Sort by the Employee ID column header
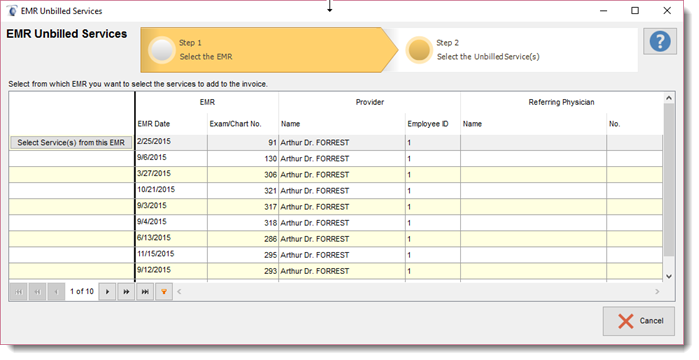This screenshot has height=360, width=699. 428,124
